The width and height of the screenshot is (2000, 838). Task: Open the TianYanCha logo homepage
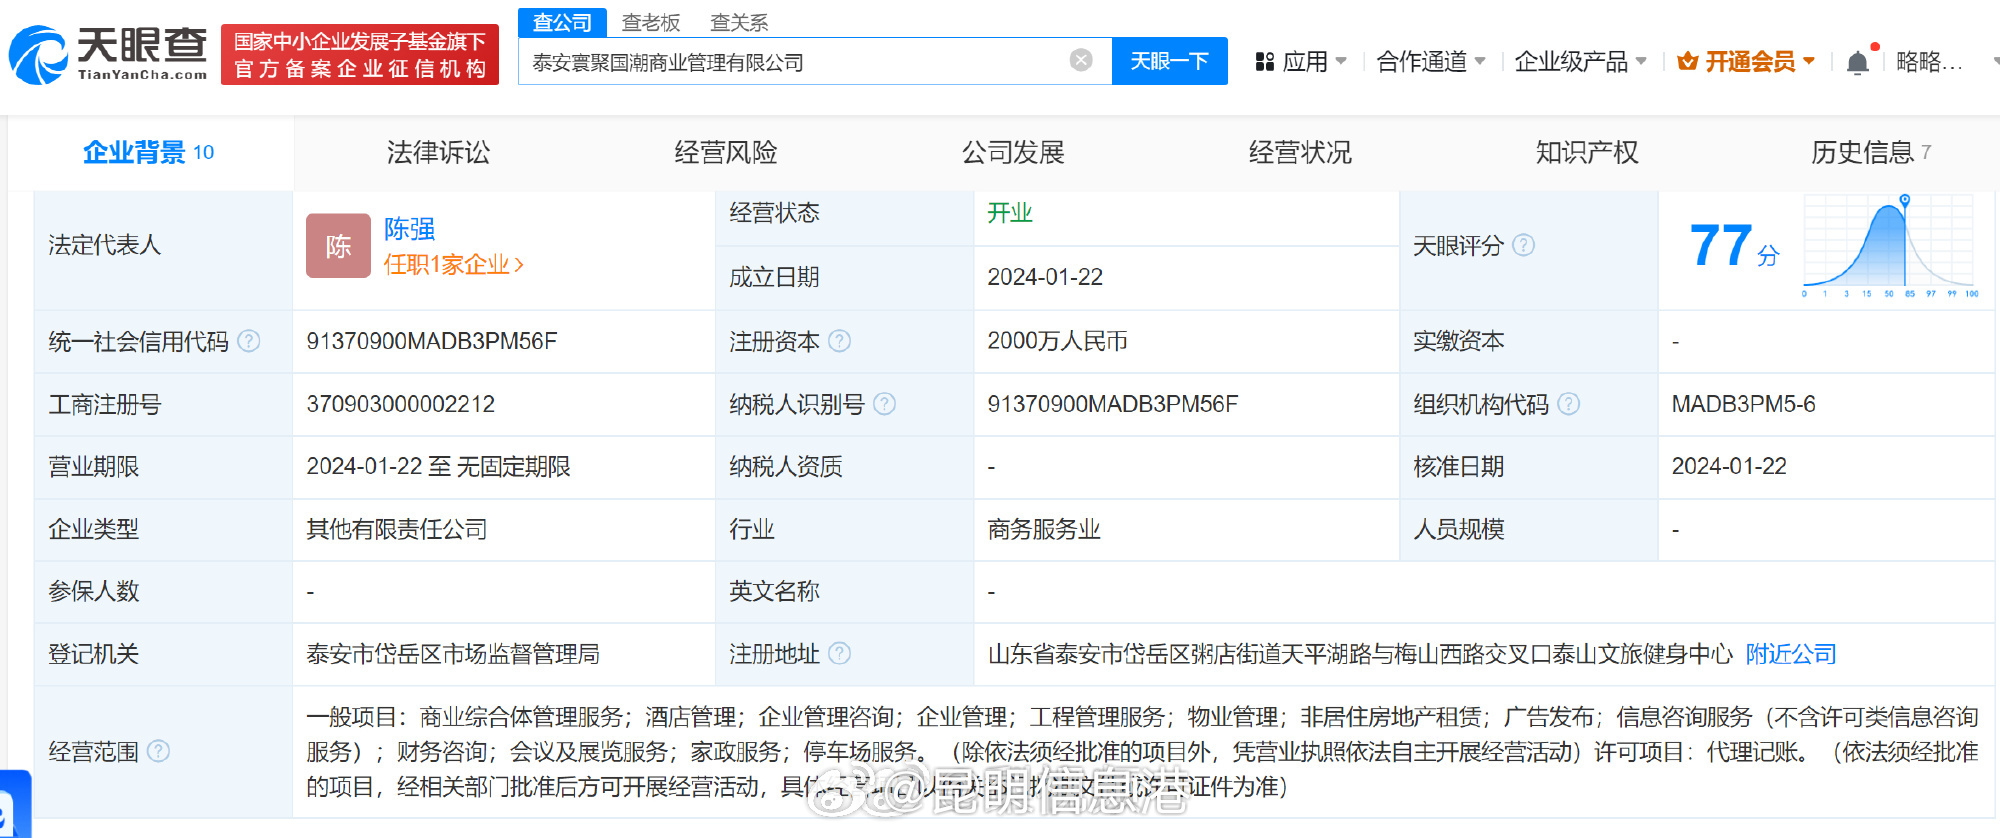pyautogui.click(x=108, y=54)
